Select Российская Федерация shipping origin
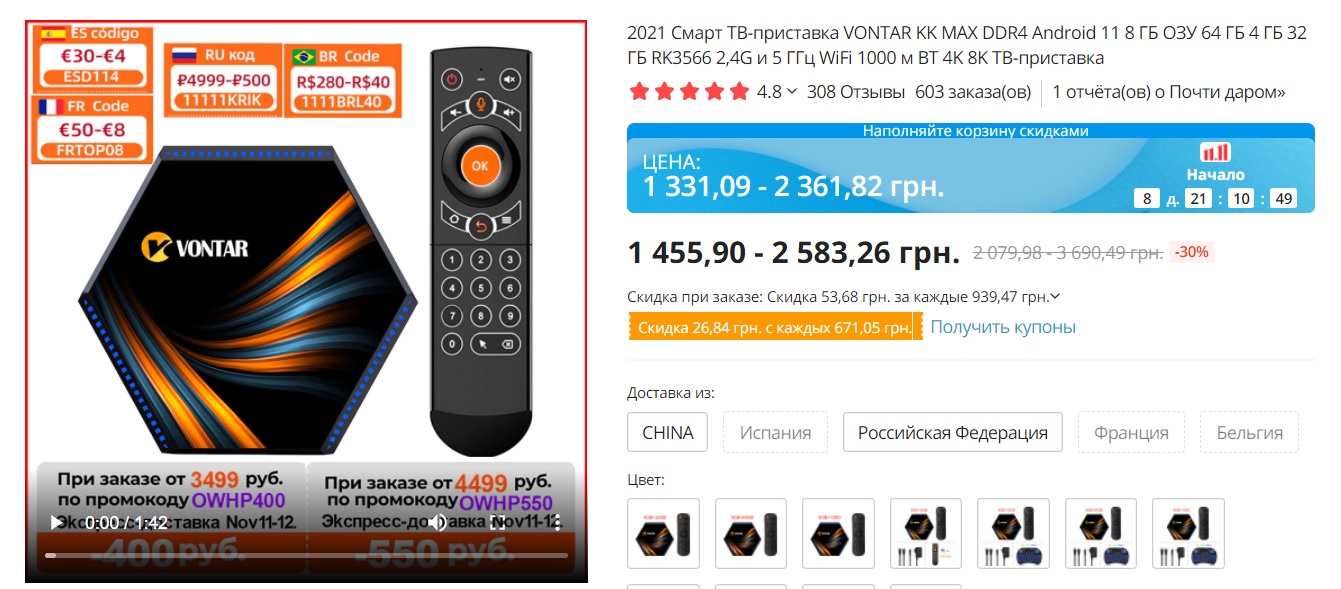This screenshot has height=589, width=1341. coord(952,432)
